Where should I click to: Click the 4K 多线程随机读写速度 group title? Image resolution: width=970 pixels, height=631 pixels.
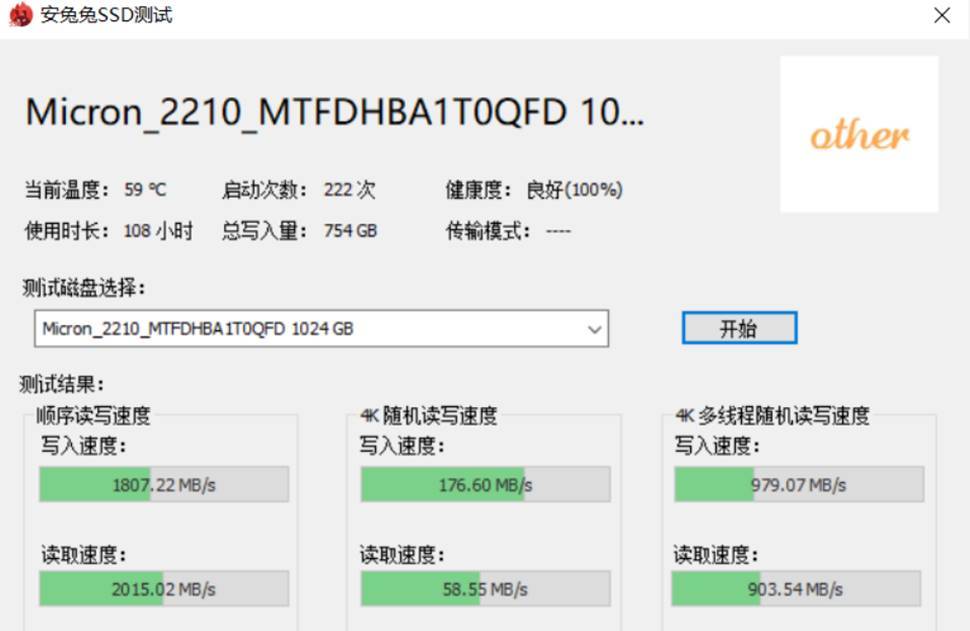click(x=772, y=416)
